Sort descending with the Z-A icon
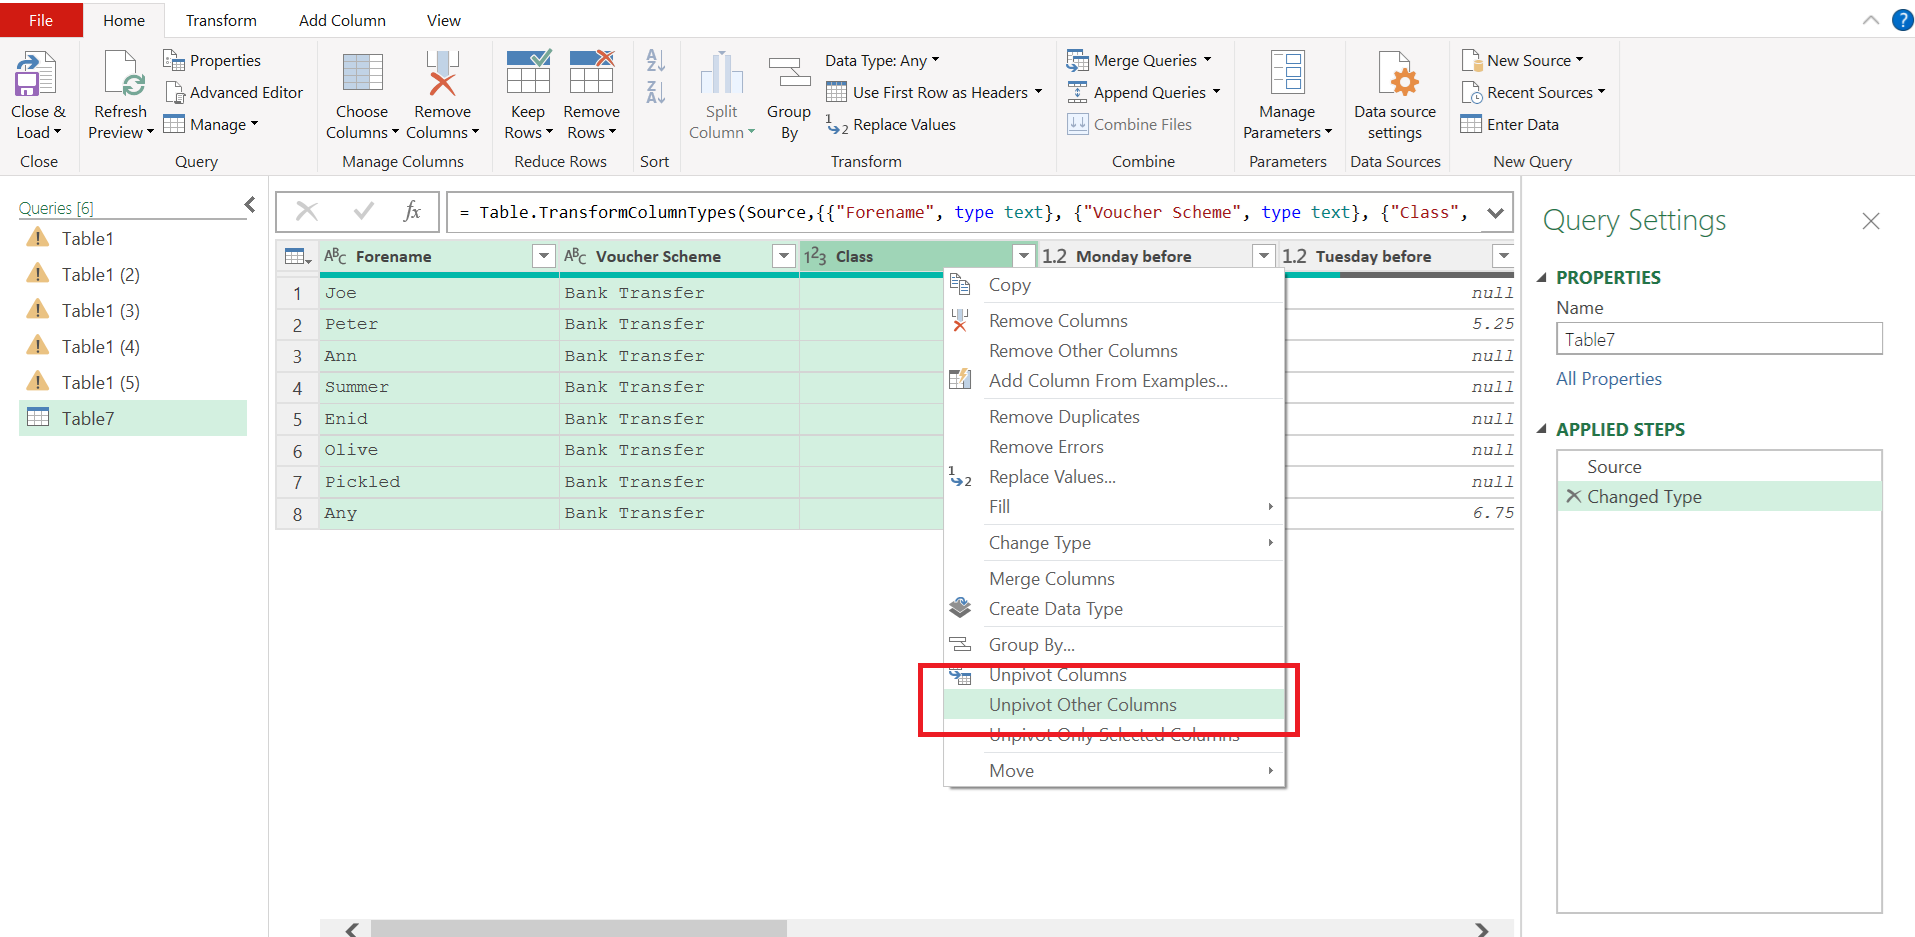 pos(655,93)
